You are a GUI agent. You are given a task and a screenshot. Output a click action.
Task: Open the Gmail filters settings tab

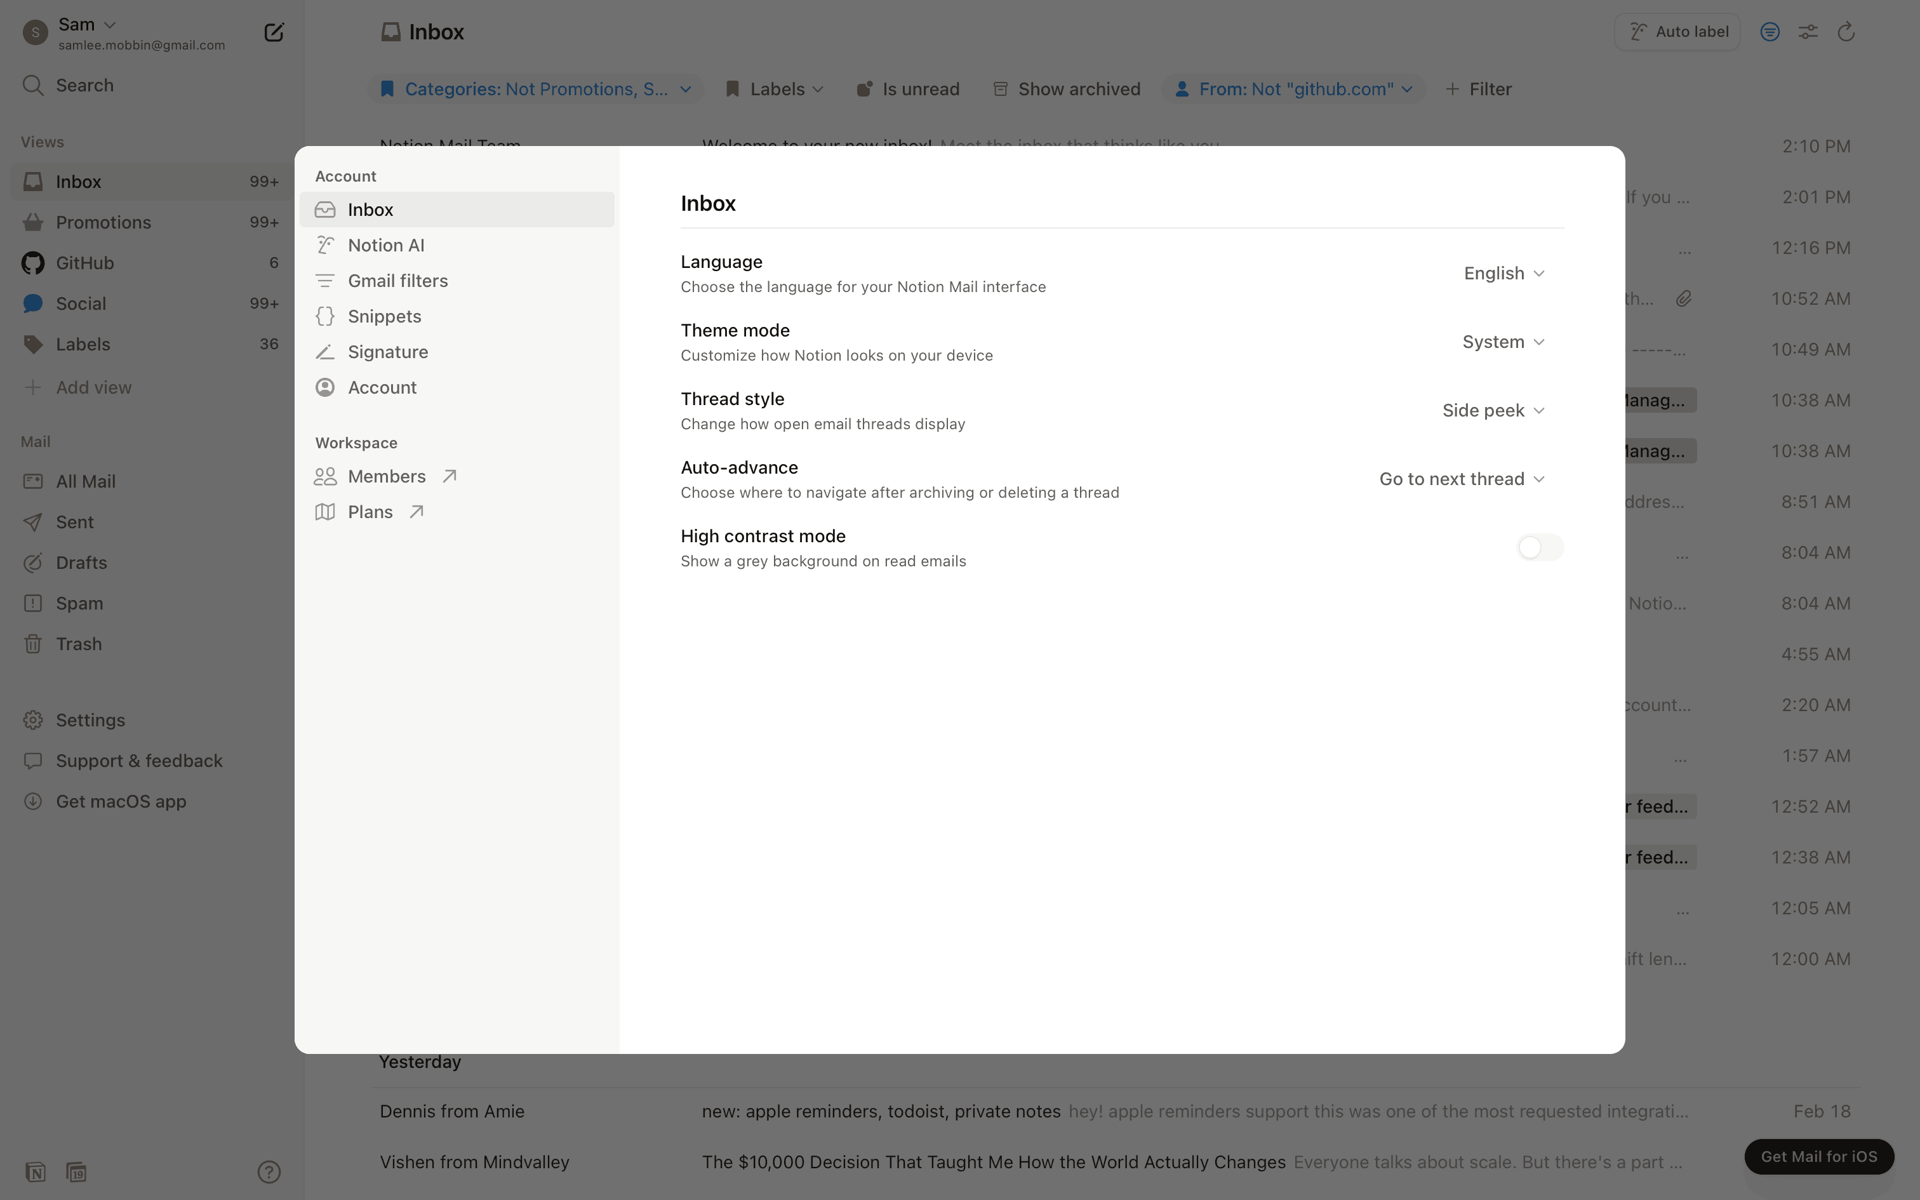coord(457,281)
